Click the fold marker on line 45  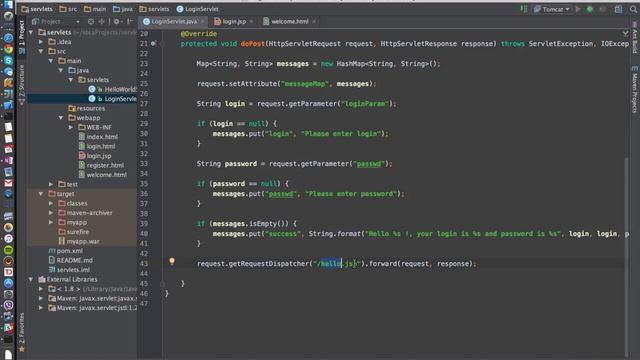point(163,284)
